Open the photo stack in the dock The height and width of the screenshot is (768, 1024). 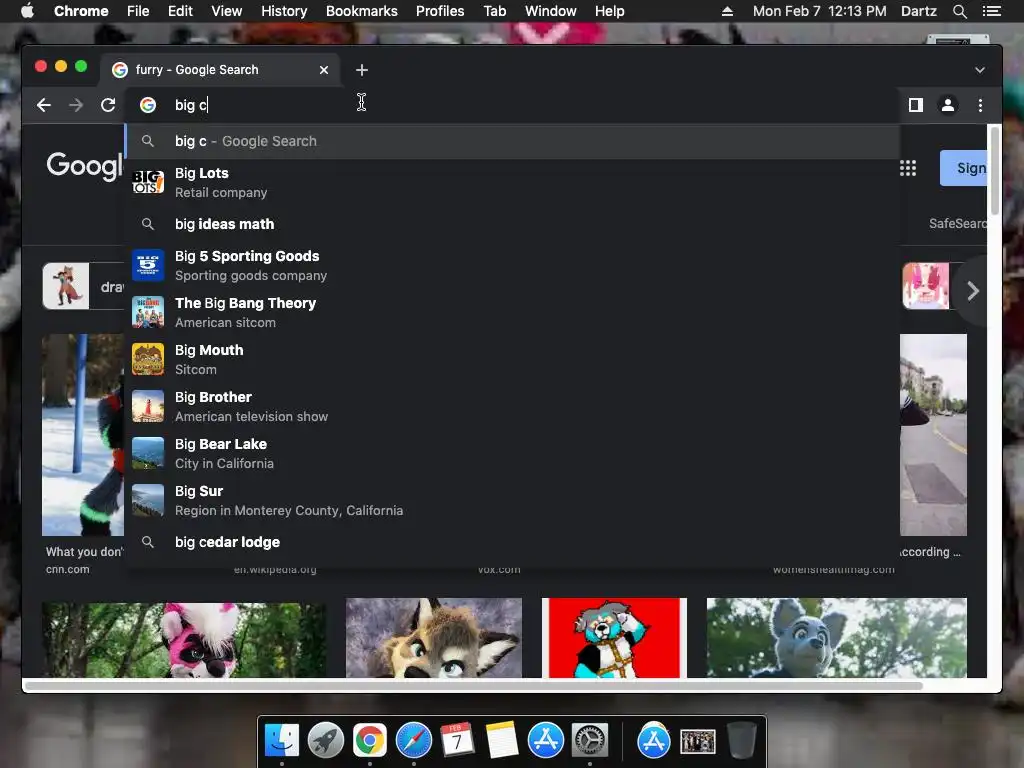pos(697,741)
